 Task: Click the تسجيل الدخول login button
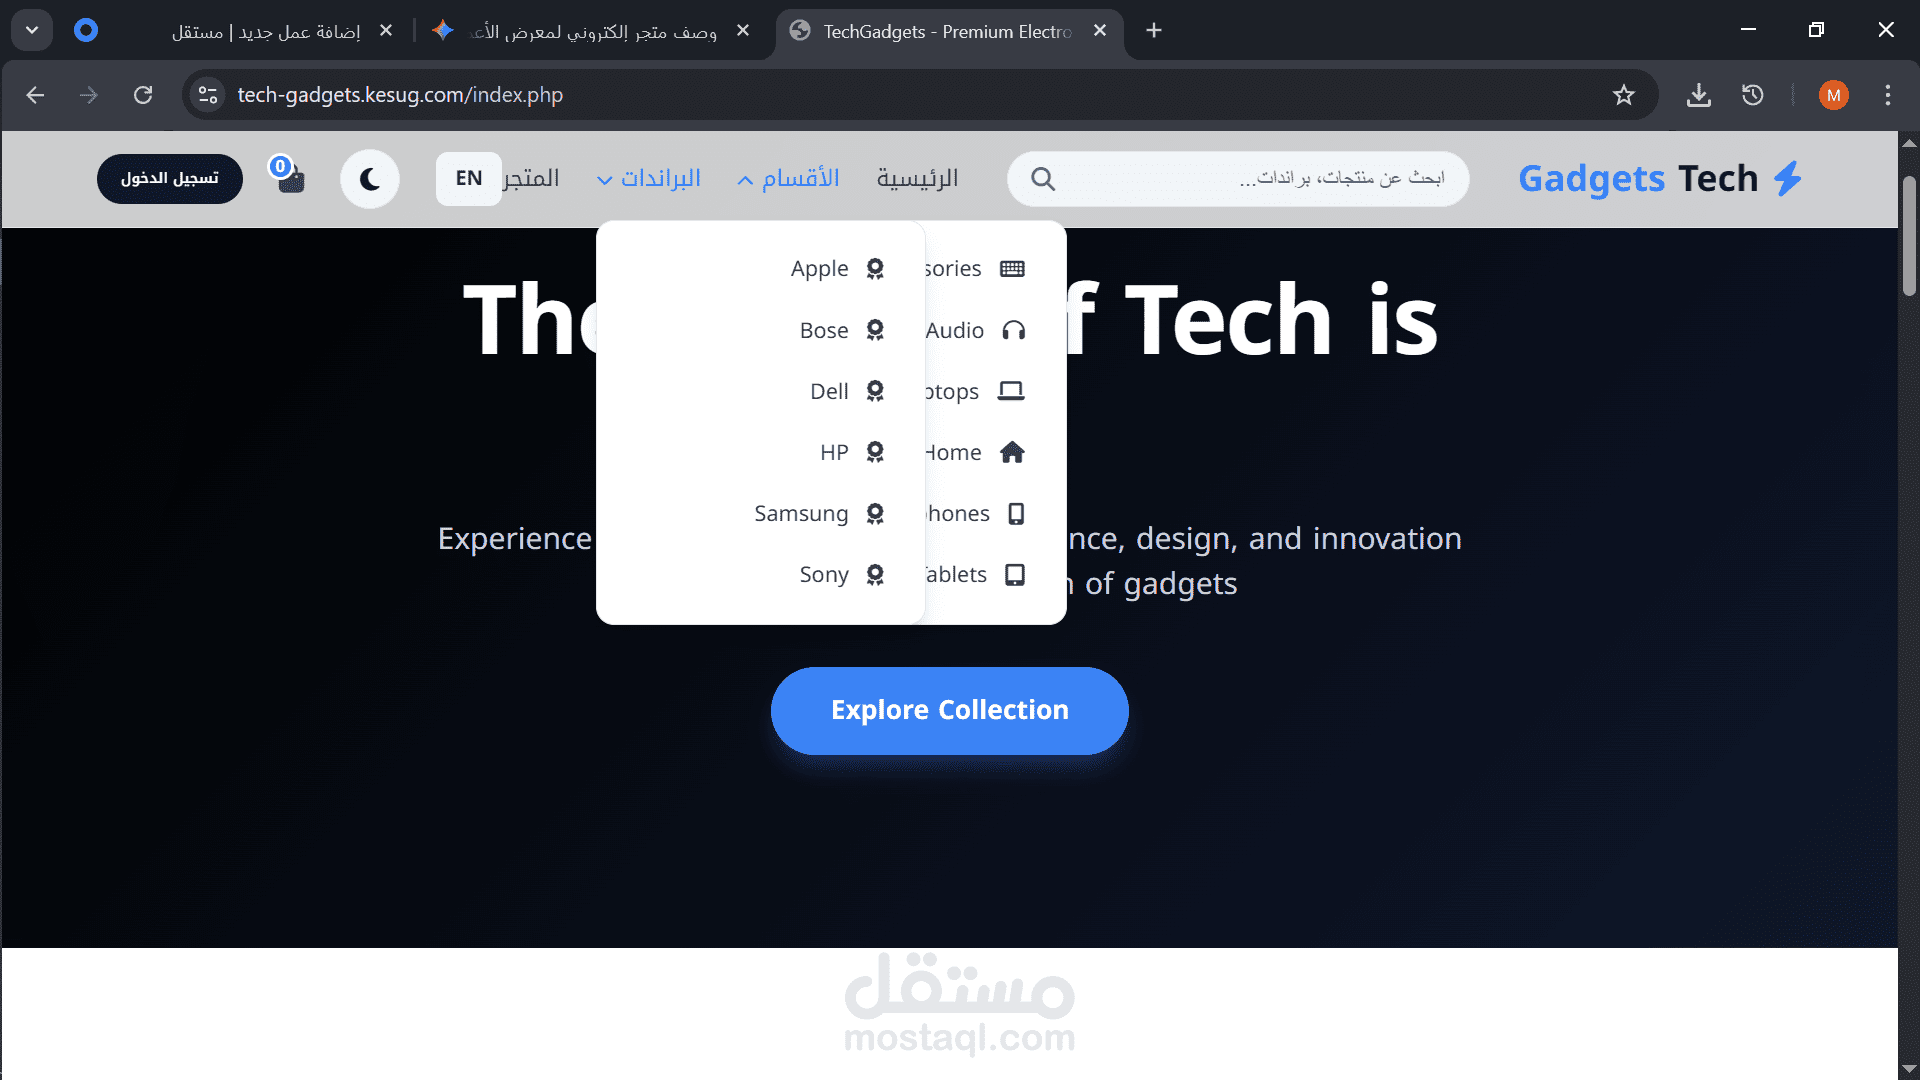pos(170,178)
